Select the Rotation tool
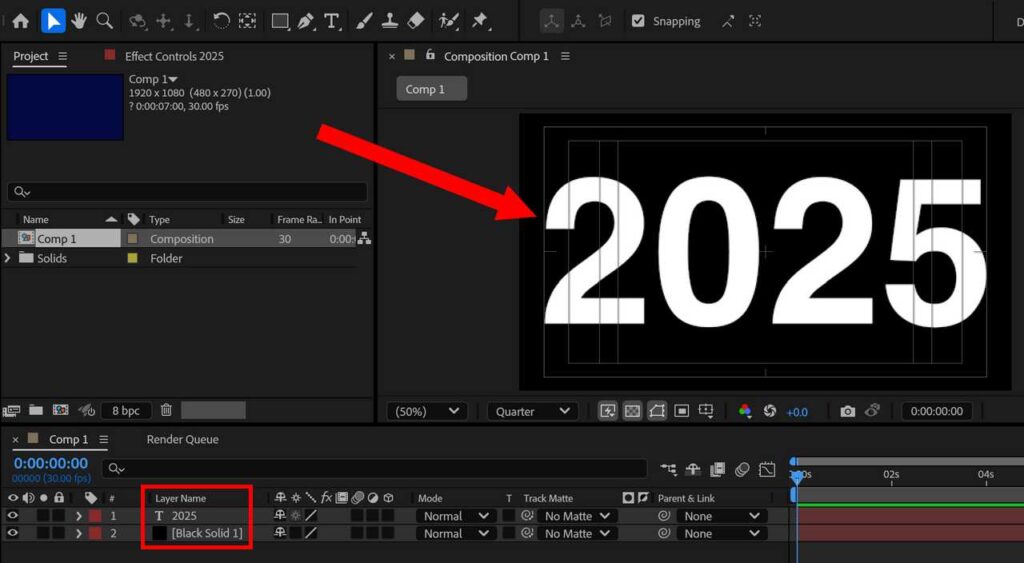1024x563 pixels. (221, 21)
